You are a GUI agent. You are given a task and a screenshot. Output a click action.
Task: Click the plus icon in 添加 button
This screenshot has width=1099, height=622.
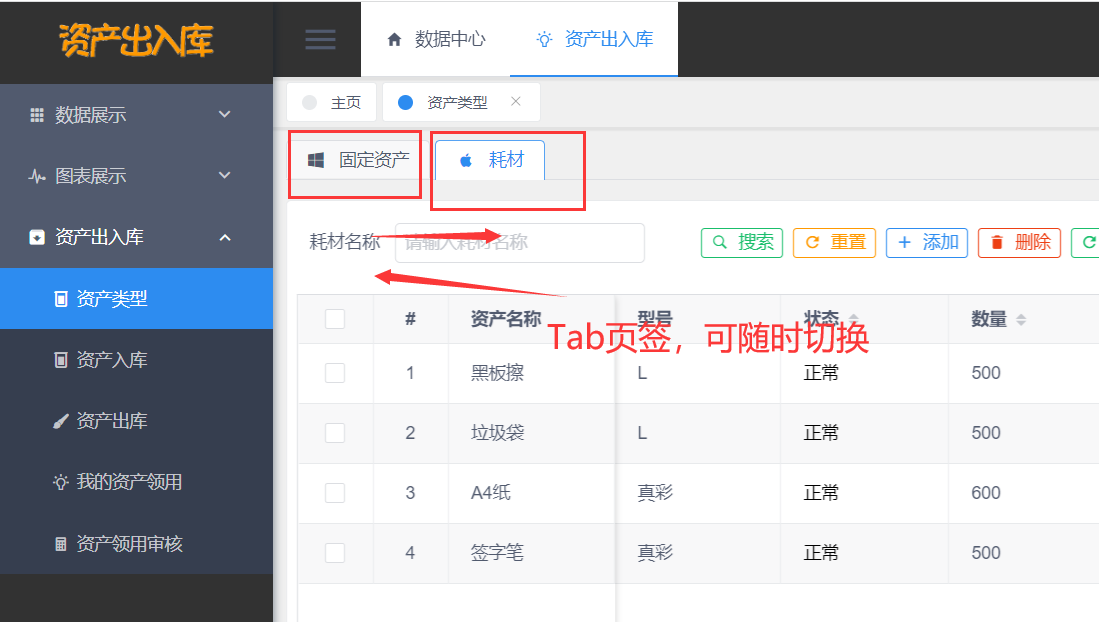pos(904,243)
